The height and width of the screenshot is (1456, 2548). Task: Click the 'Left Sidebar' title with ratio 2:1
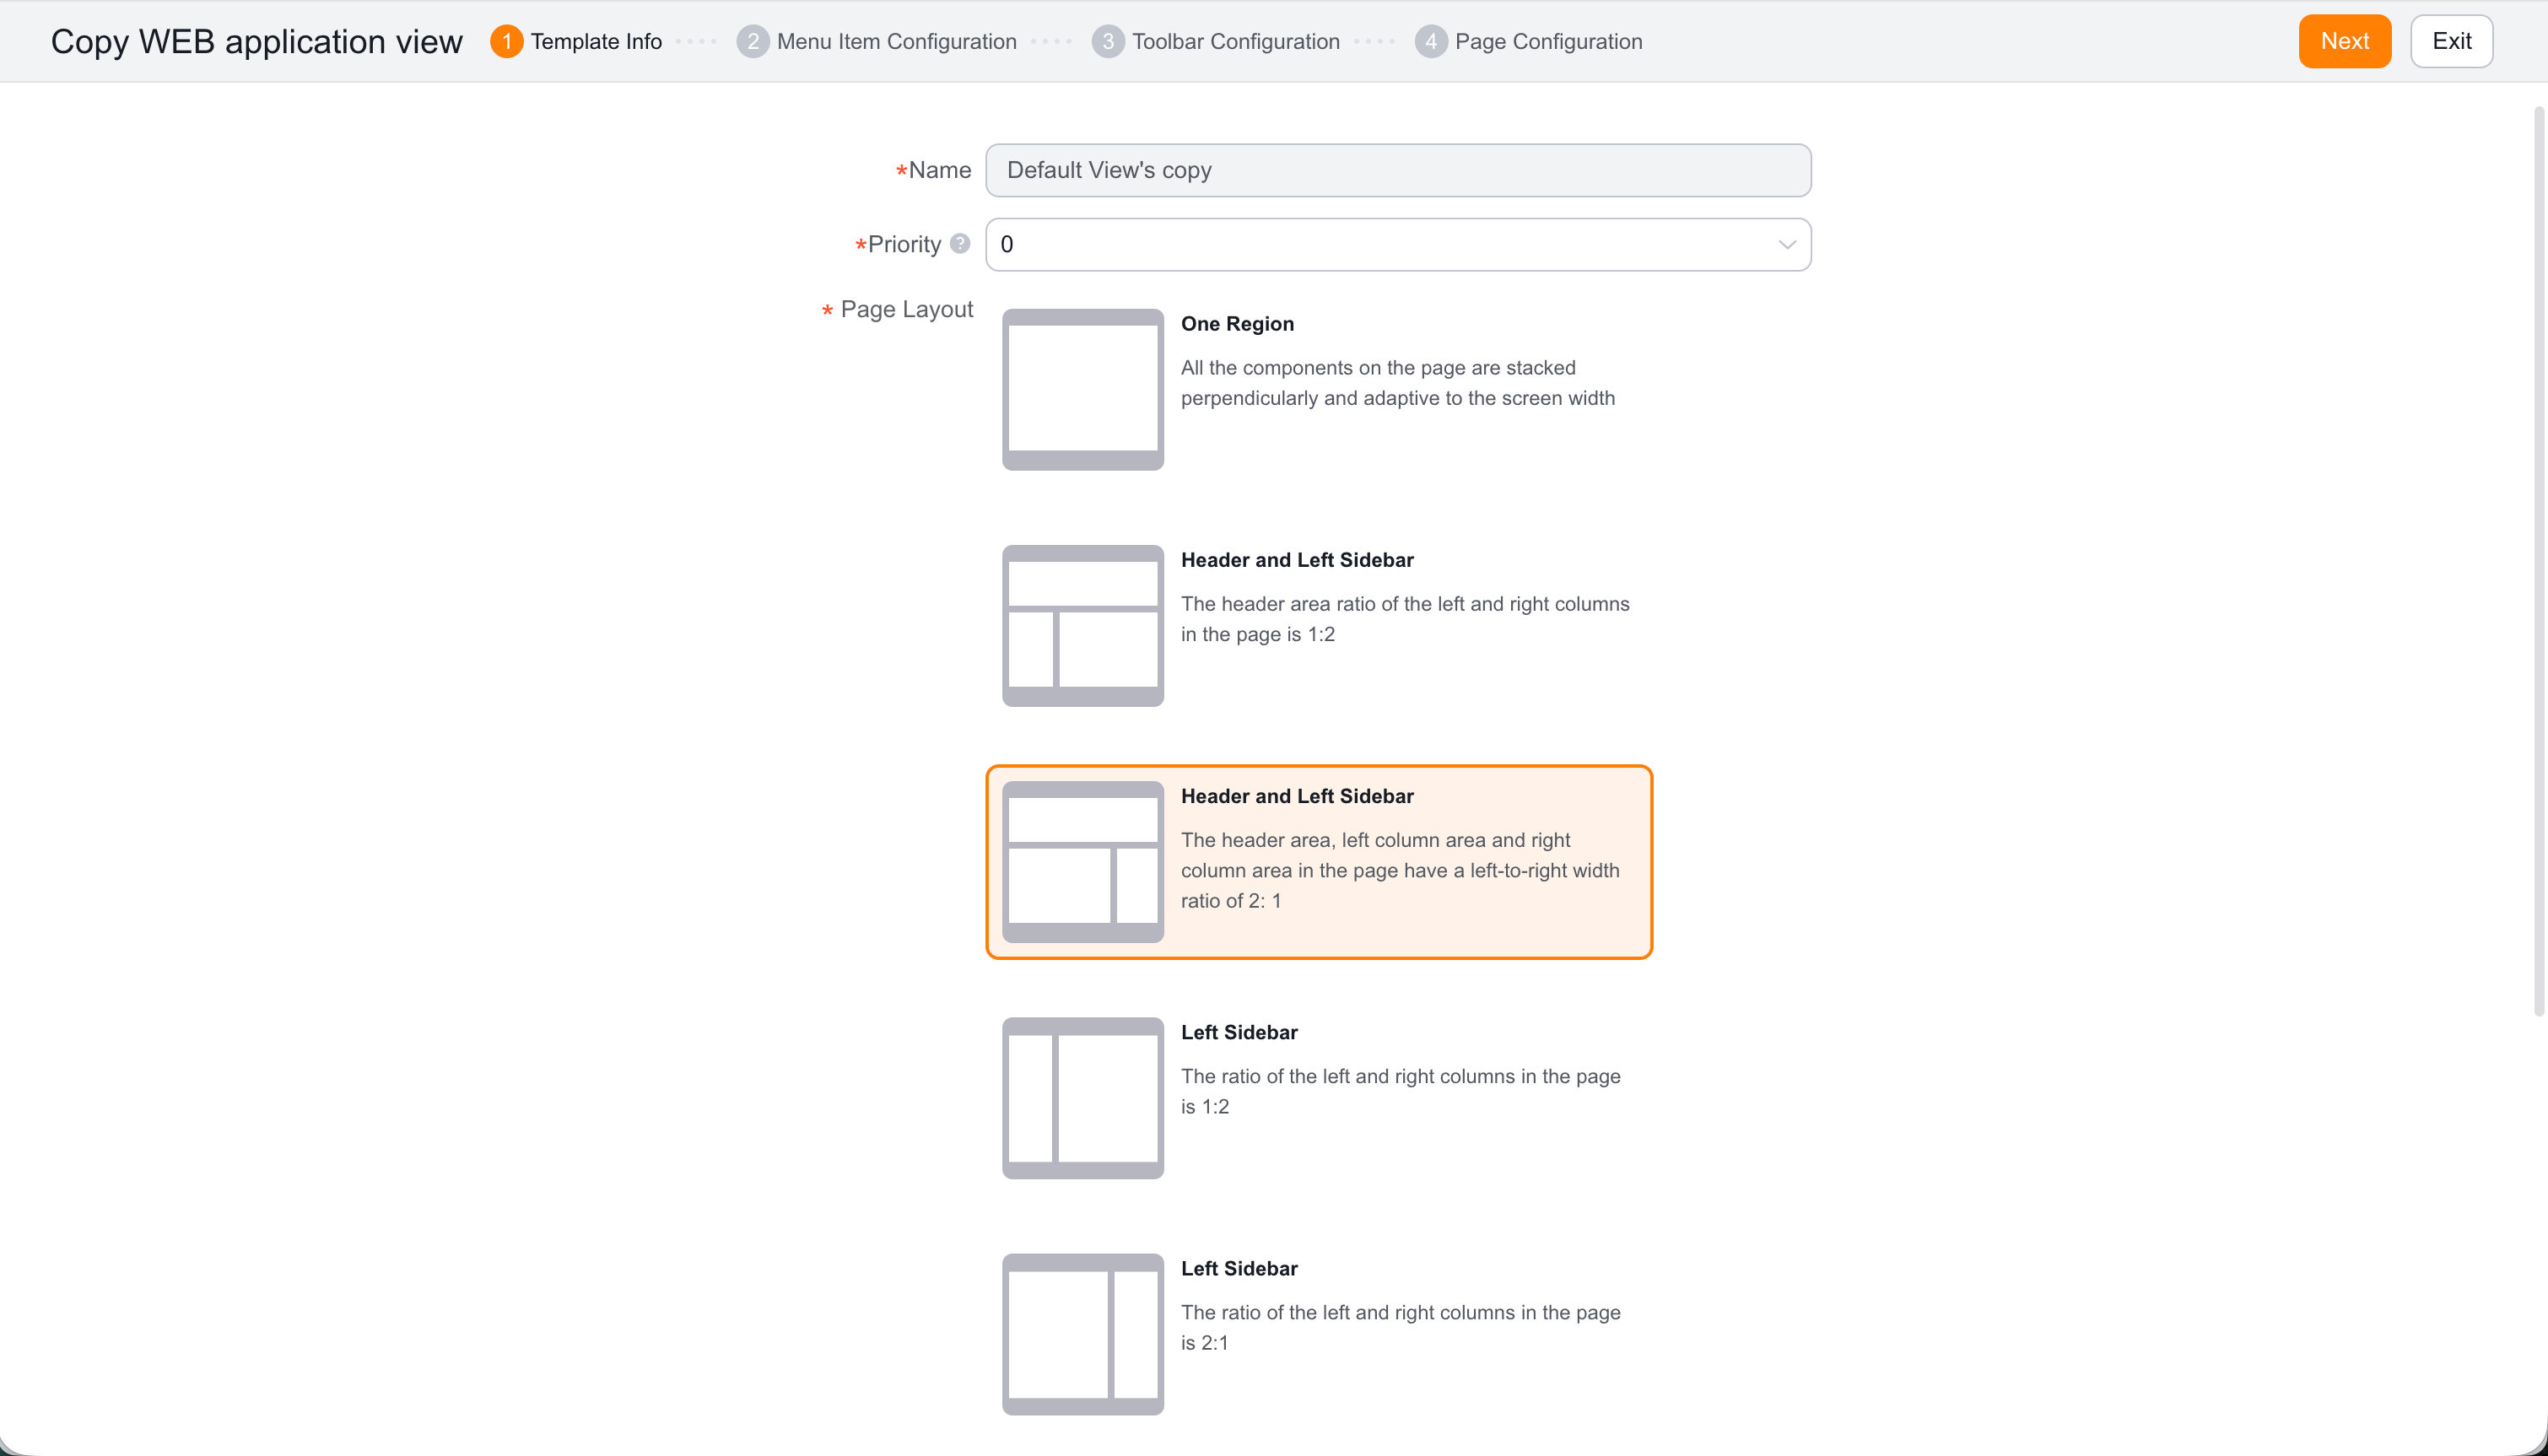[1239, 1268]
